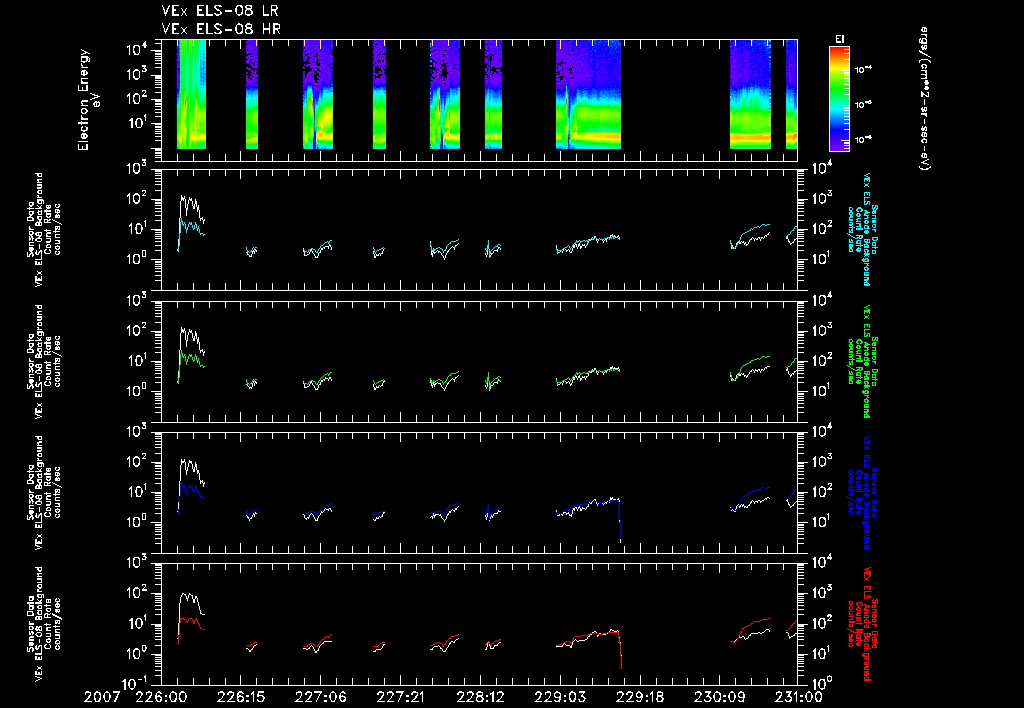Select the "Electron Energy eV" axis label

point(87,100)
